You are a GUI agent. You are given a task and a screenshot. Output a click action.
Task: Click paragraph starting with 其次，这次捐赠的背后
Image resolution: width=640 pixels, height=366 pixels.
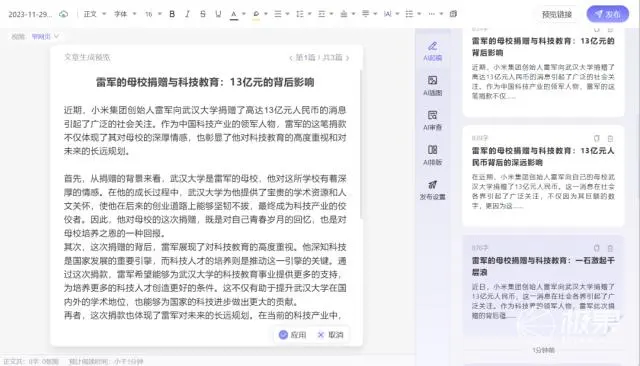(x=205, y=274)
